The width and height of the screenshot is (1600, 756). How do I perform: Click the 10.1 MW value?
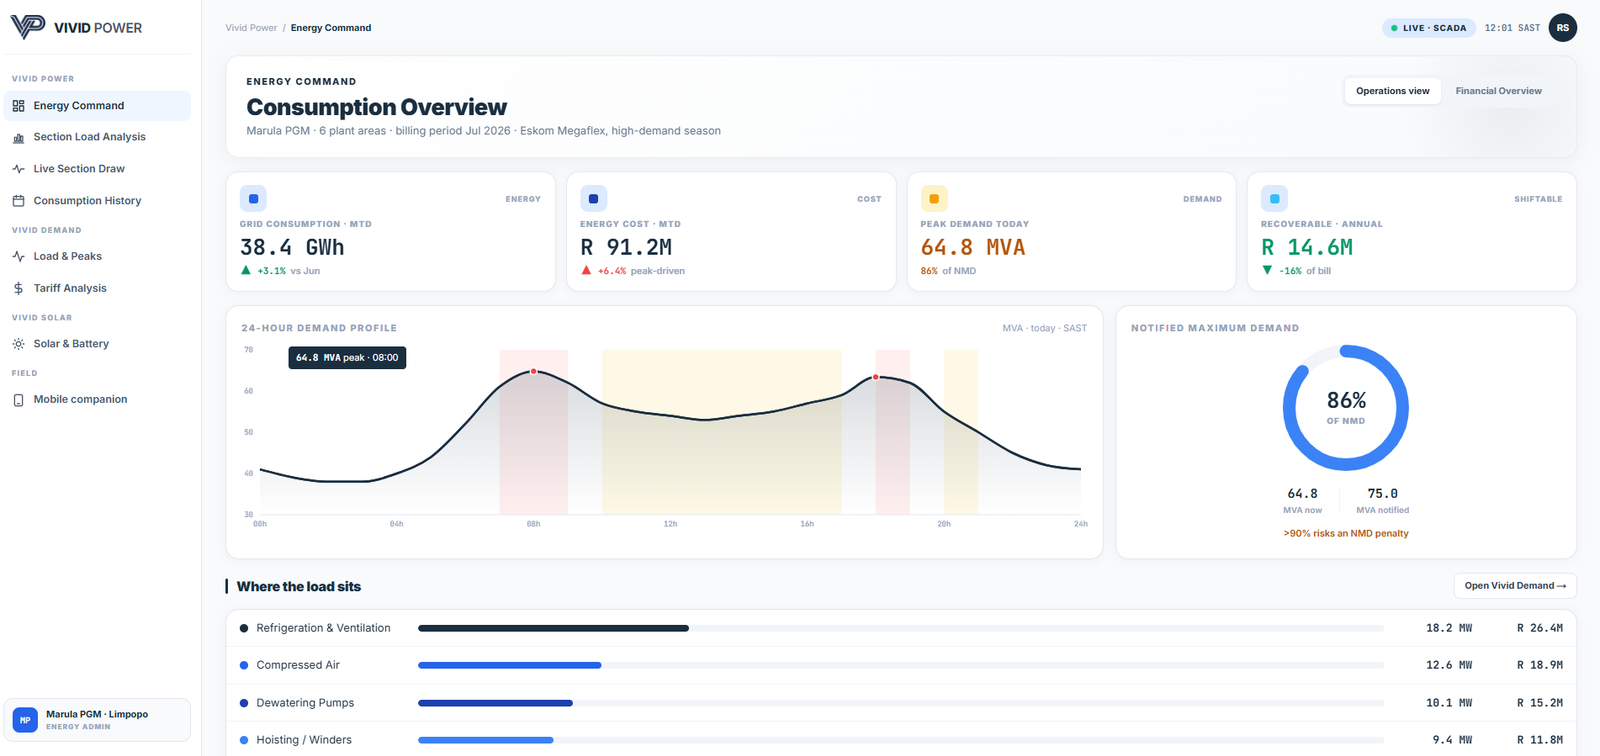(x=1449, y=703)
